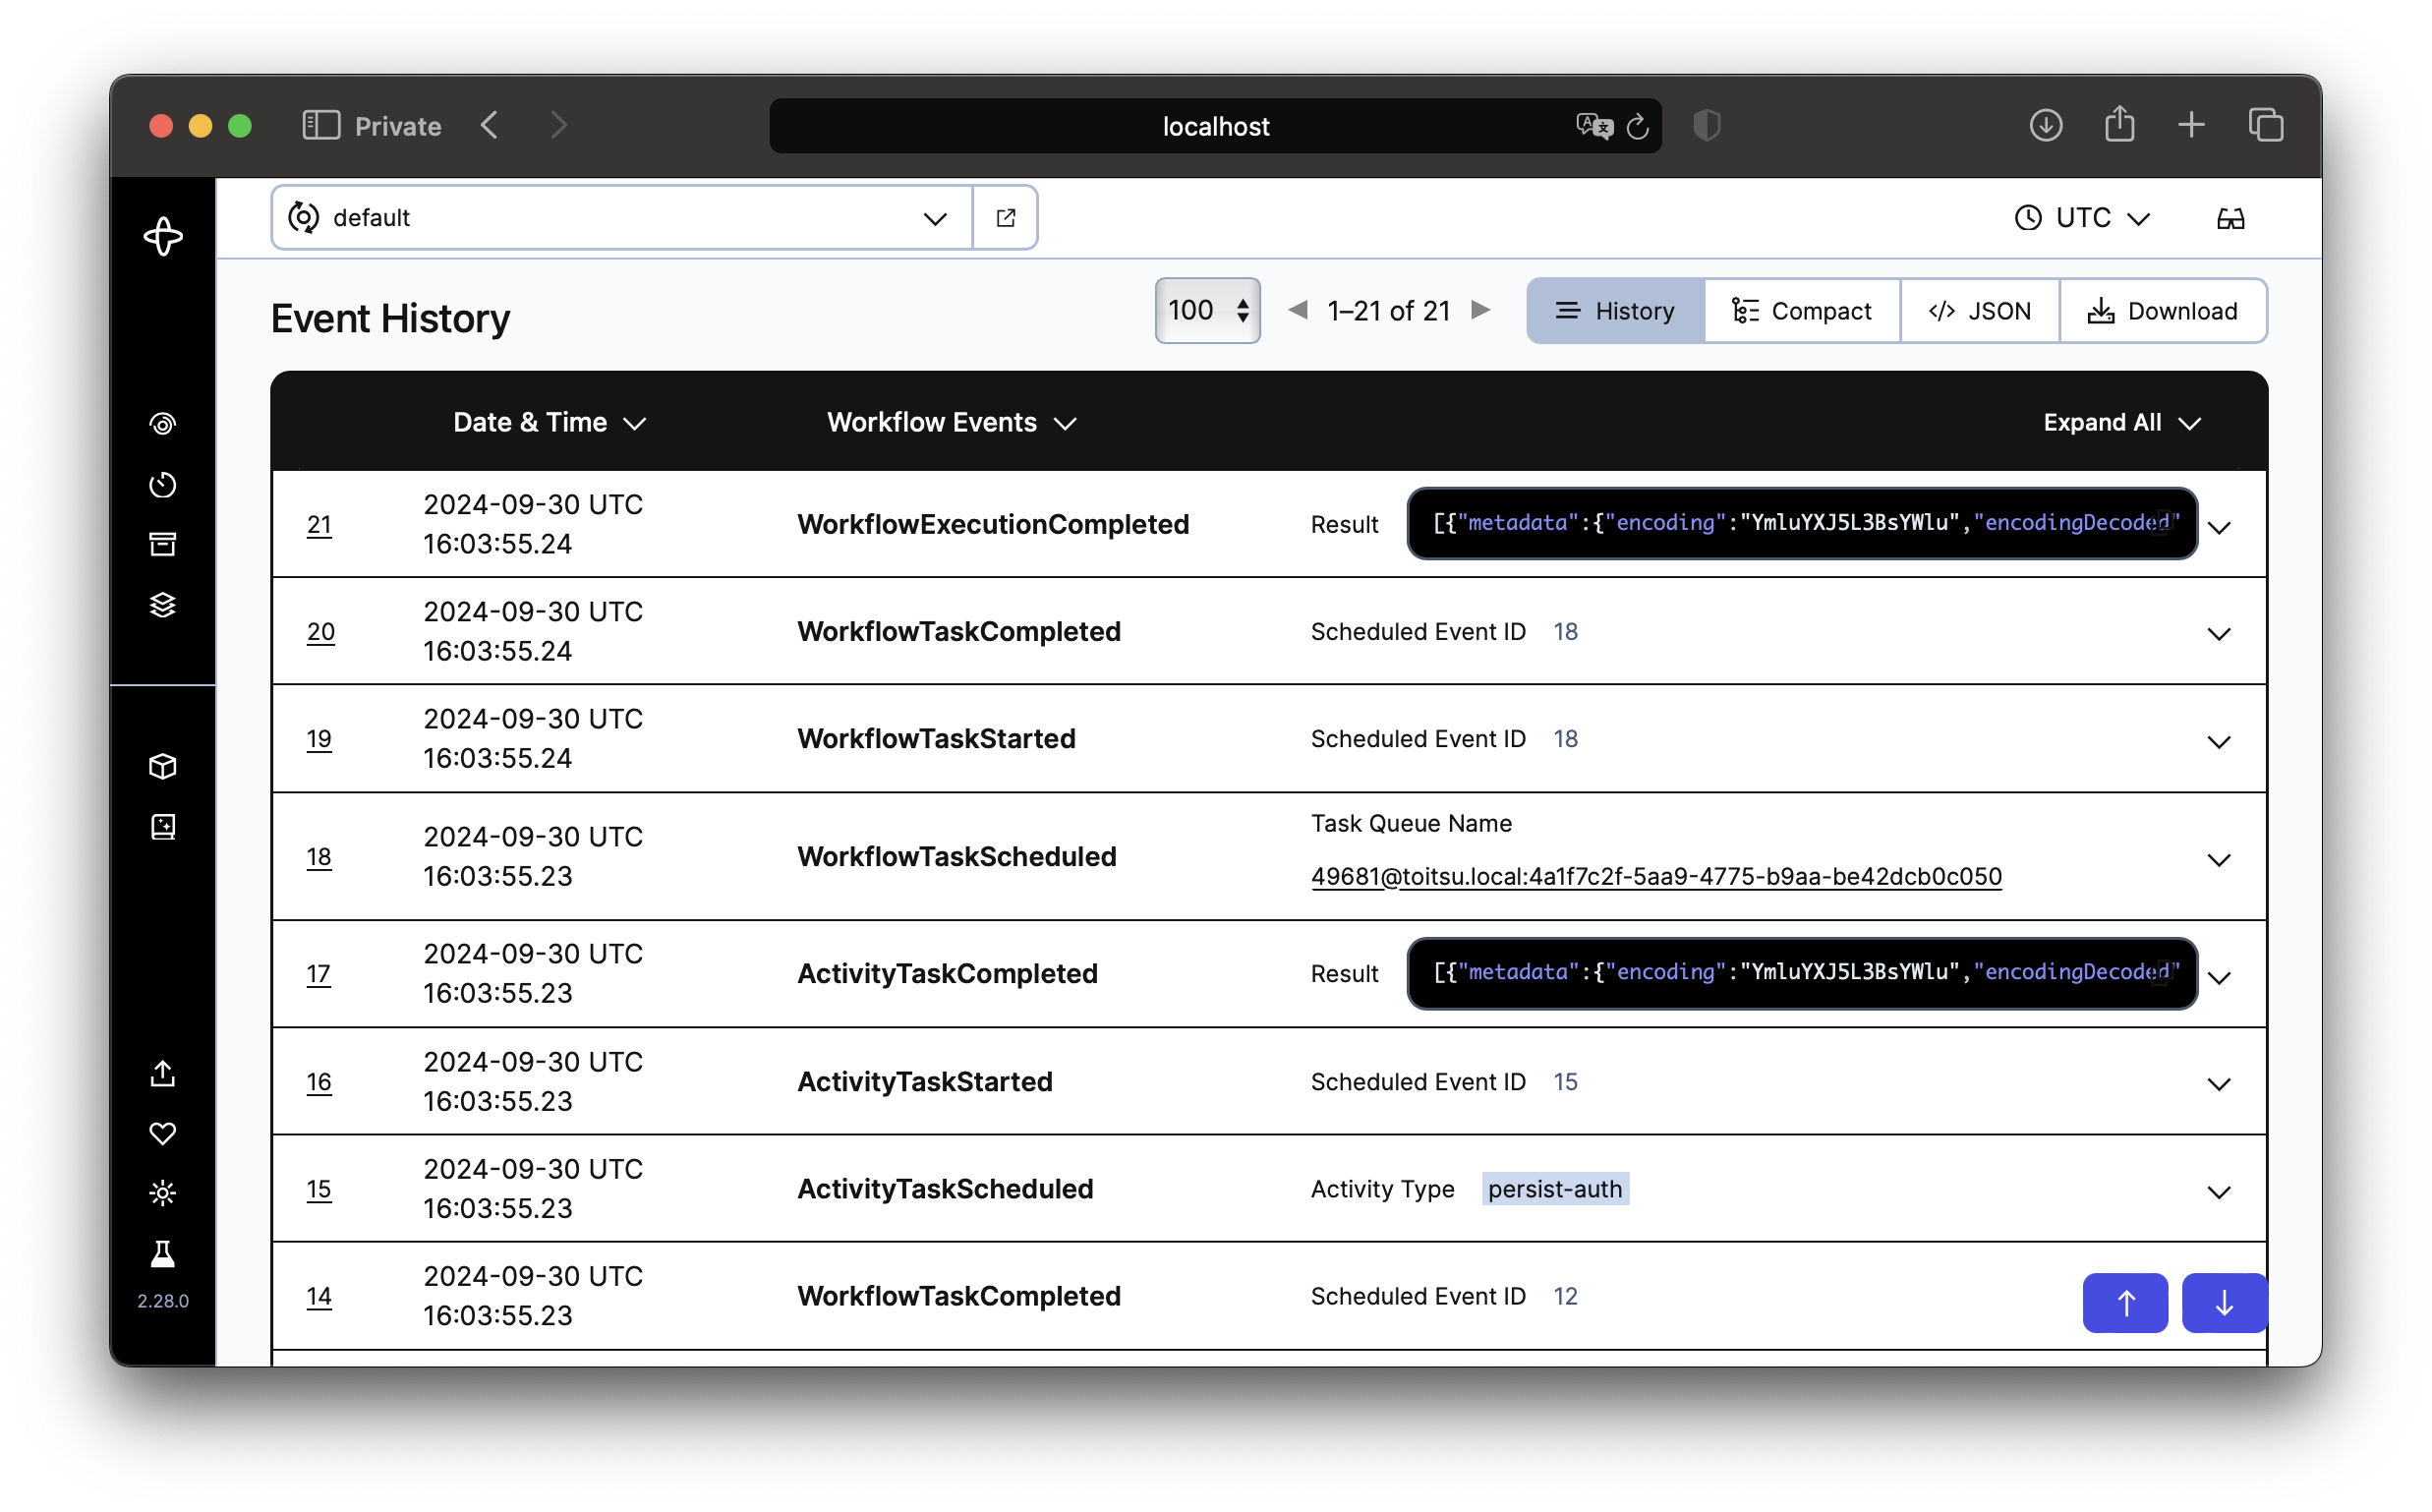This screenshot has width=2432, height=1512.
Task: Open Workflow Events filter dropdown
Action: [954, 424]
